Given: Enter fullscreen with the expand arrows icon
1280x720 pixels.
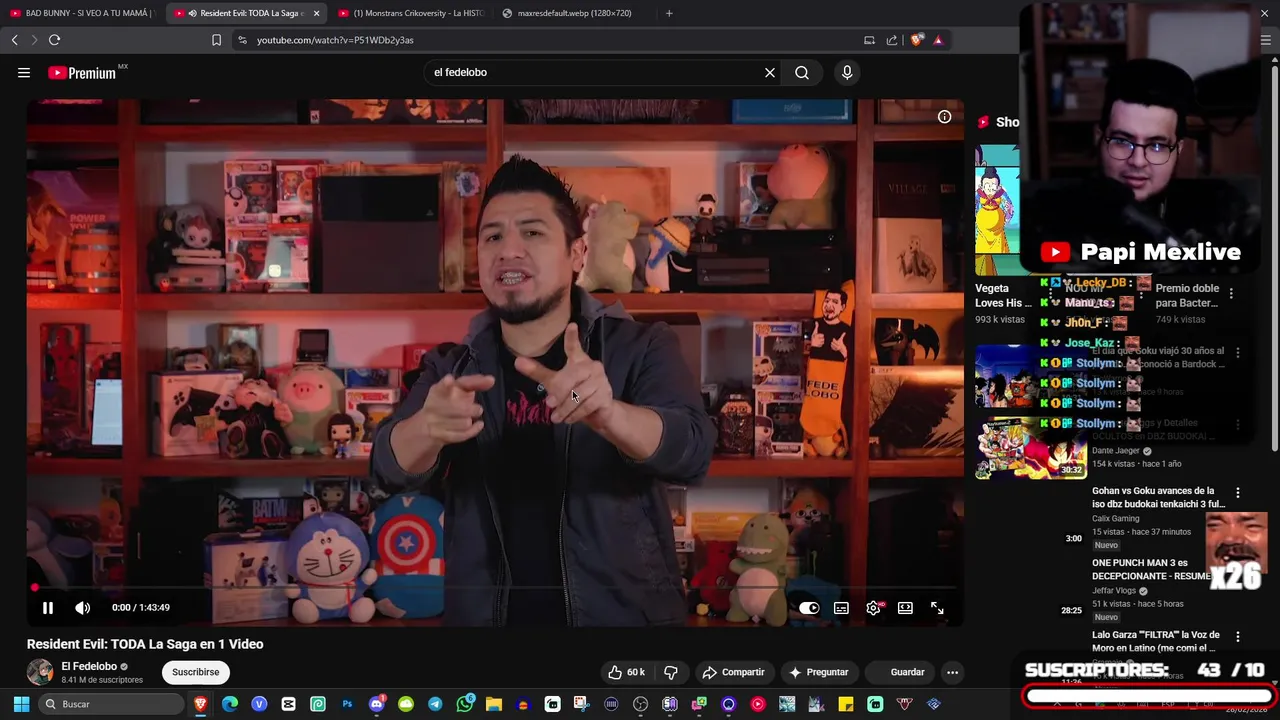Looking at the screenshot, I should pos(937,608).
